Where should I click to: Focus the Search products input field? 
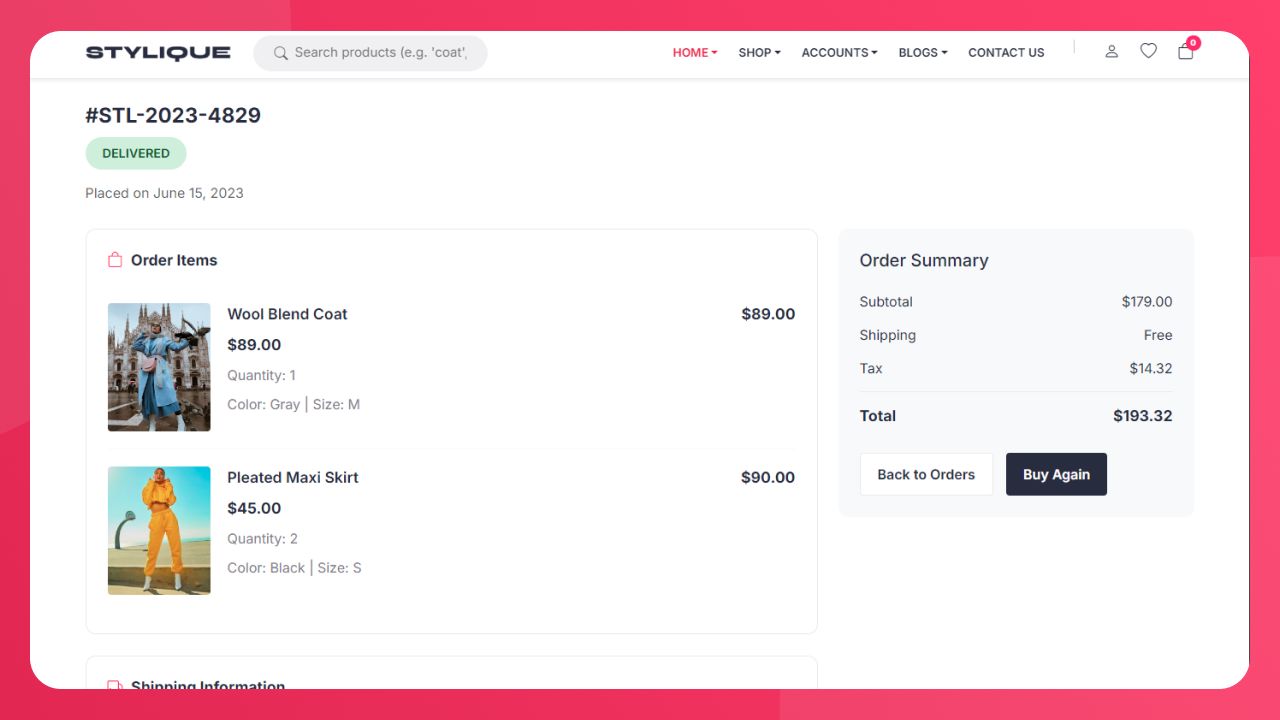(380, 53)
